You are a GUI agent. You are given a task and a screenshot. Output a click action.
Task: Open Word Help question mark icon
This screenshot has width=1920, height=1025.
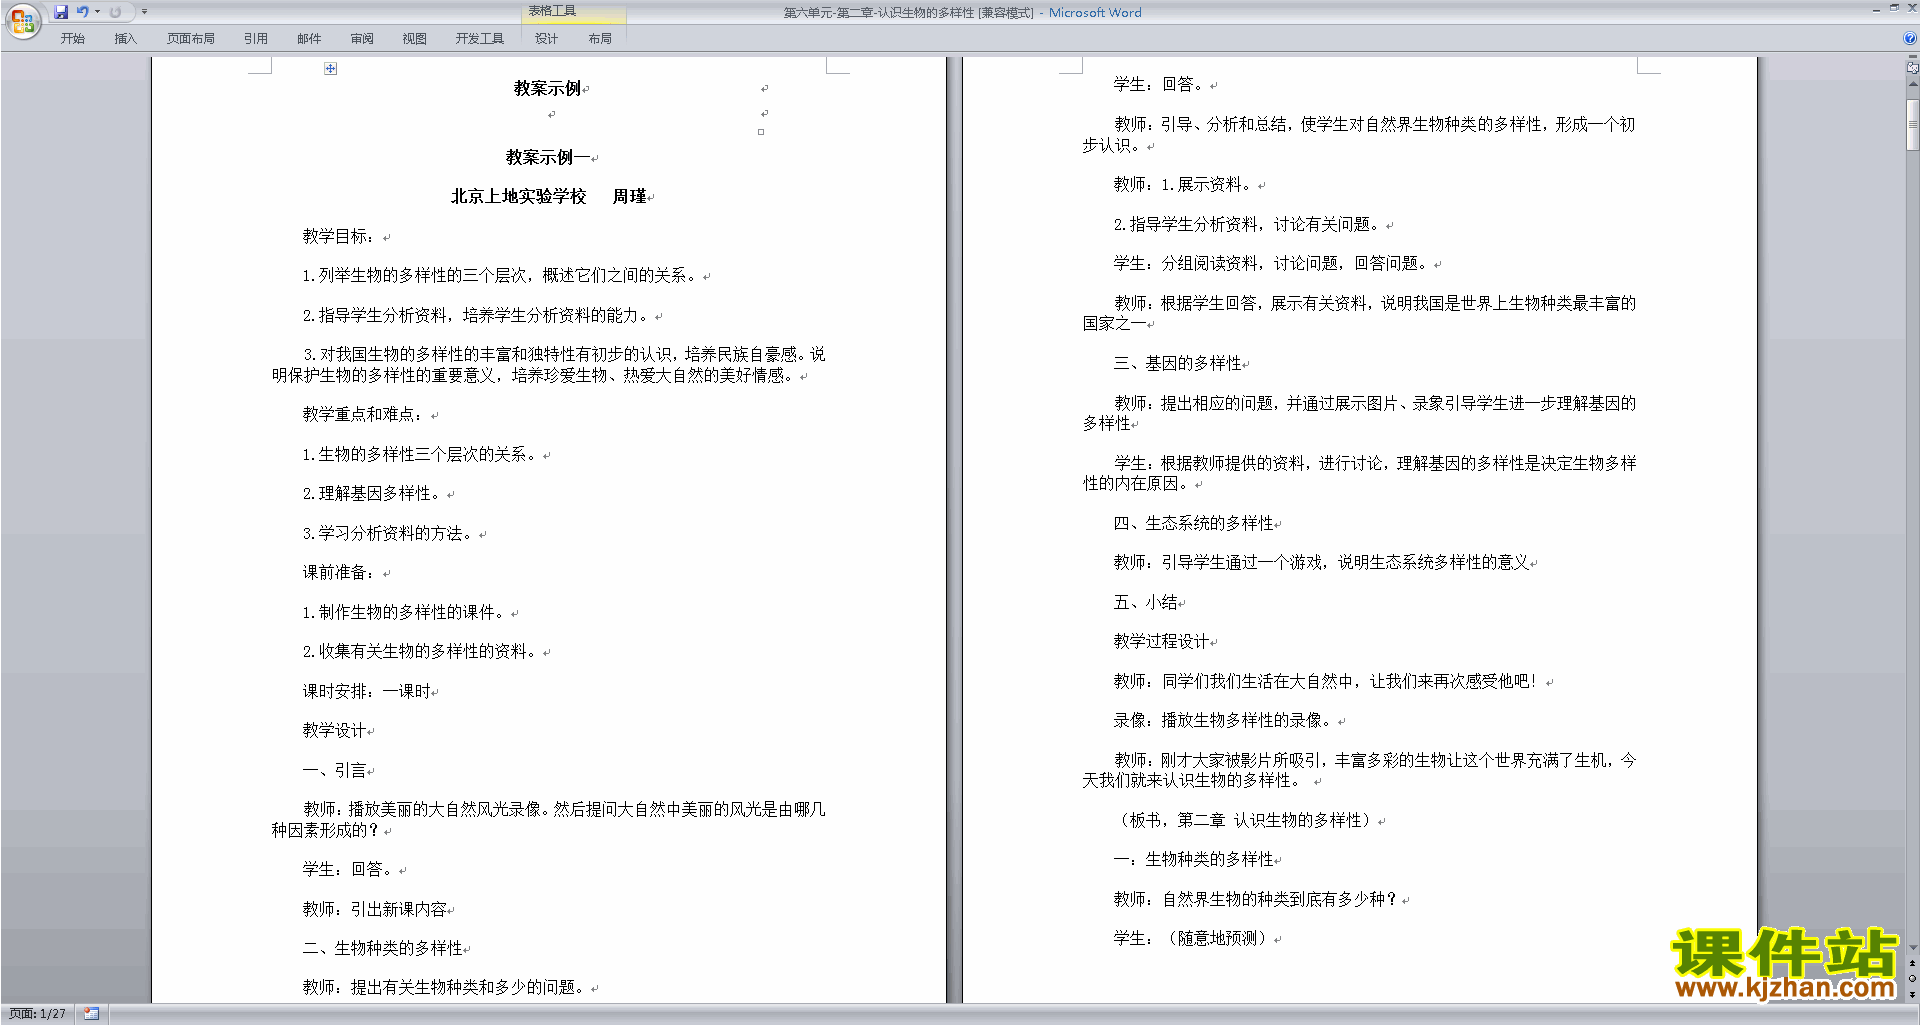point(1910,39)
